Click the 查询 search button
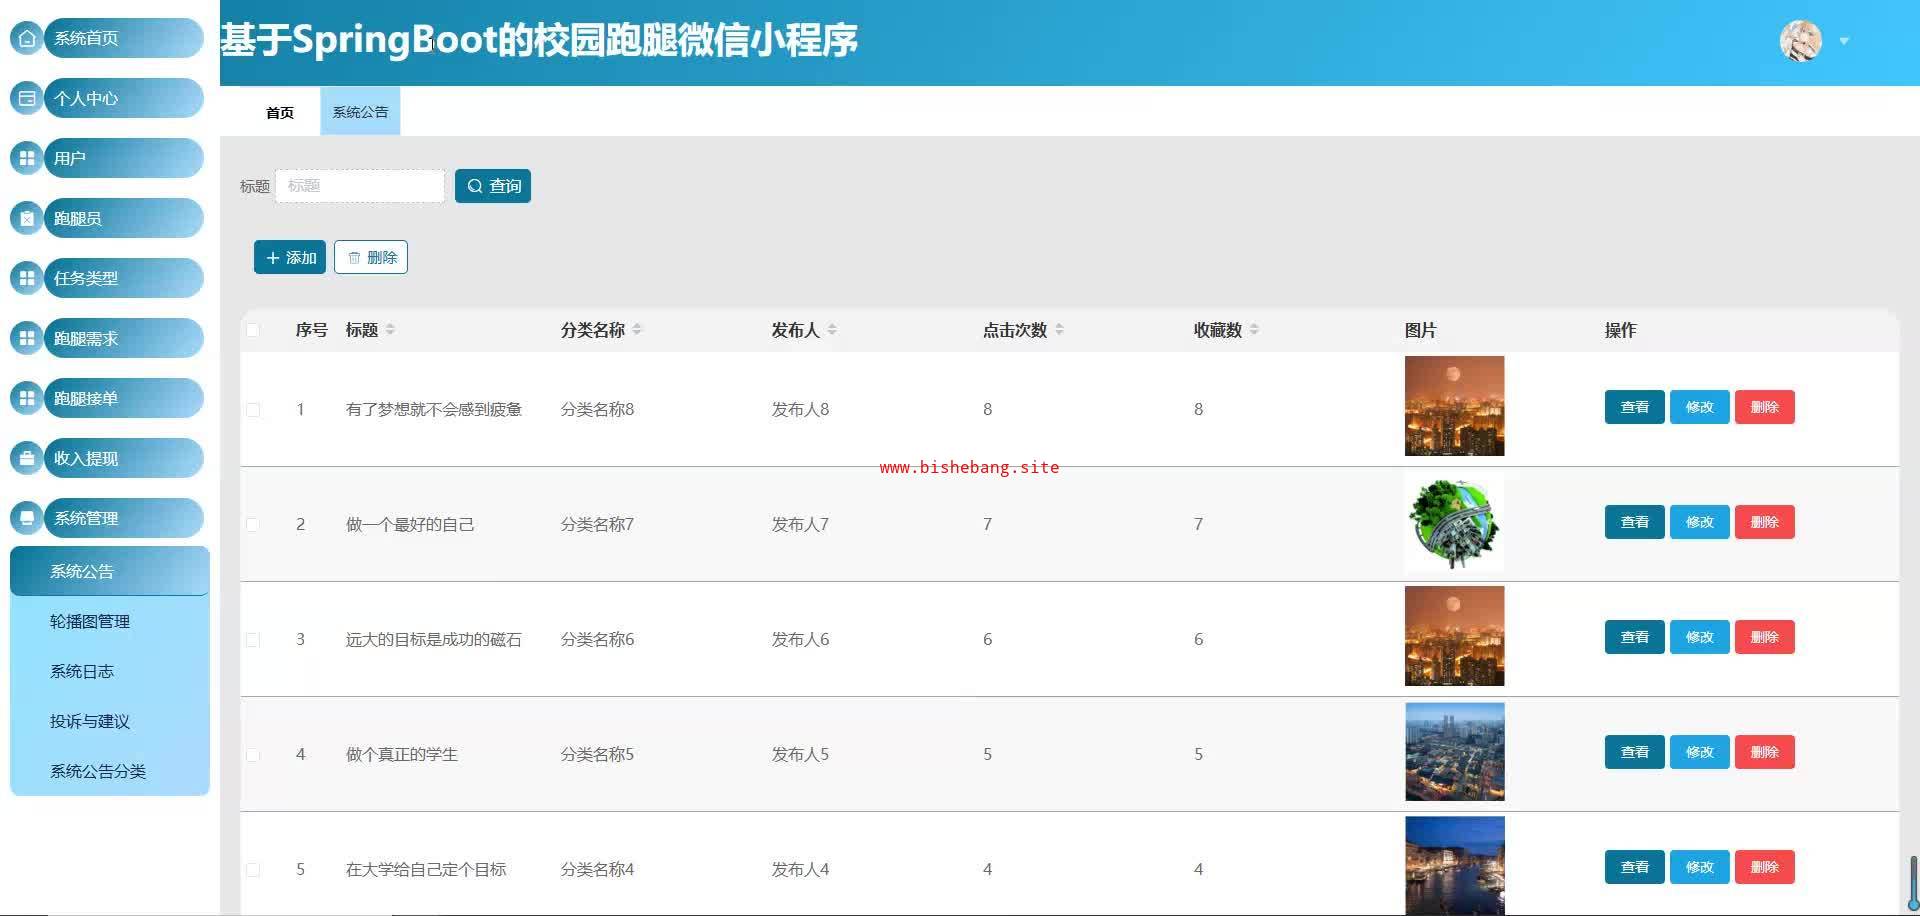The height and width of the screenshot is (916, 1920). pos(493,186)
